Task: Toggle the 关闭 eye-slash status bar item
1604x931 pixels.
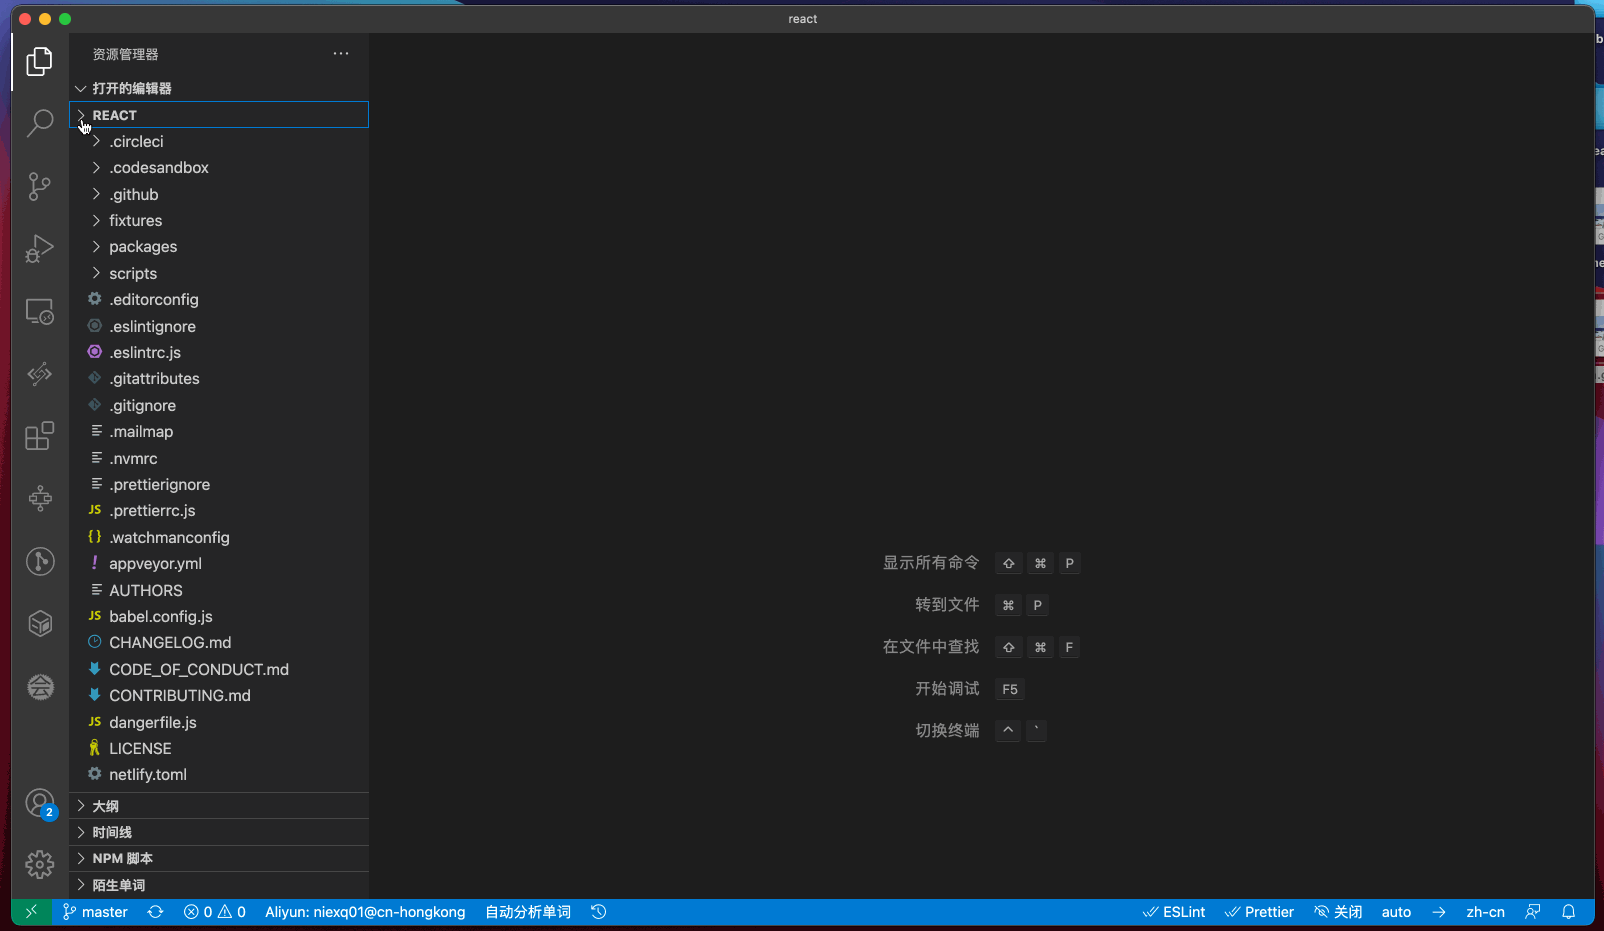Action: (1338, 912)
